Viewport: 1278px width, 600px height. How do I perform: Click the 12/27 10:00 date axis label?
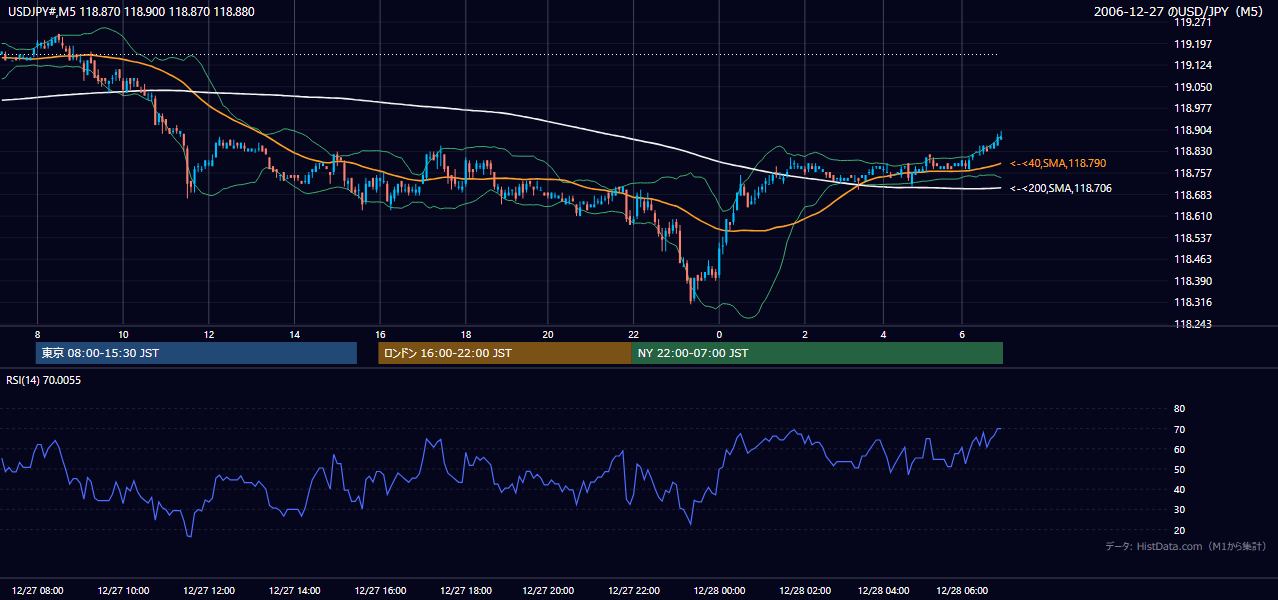(x=124, y=591)
